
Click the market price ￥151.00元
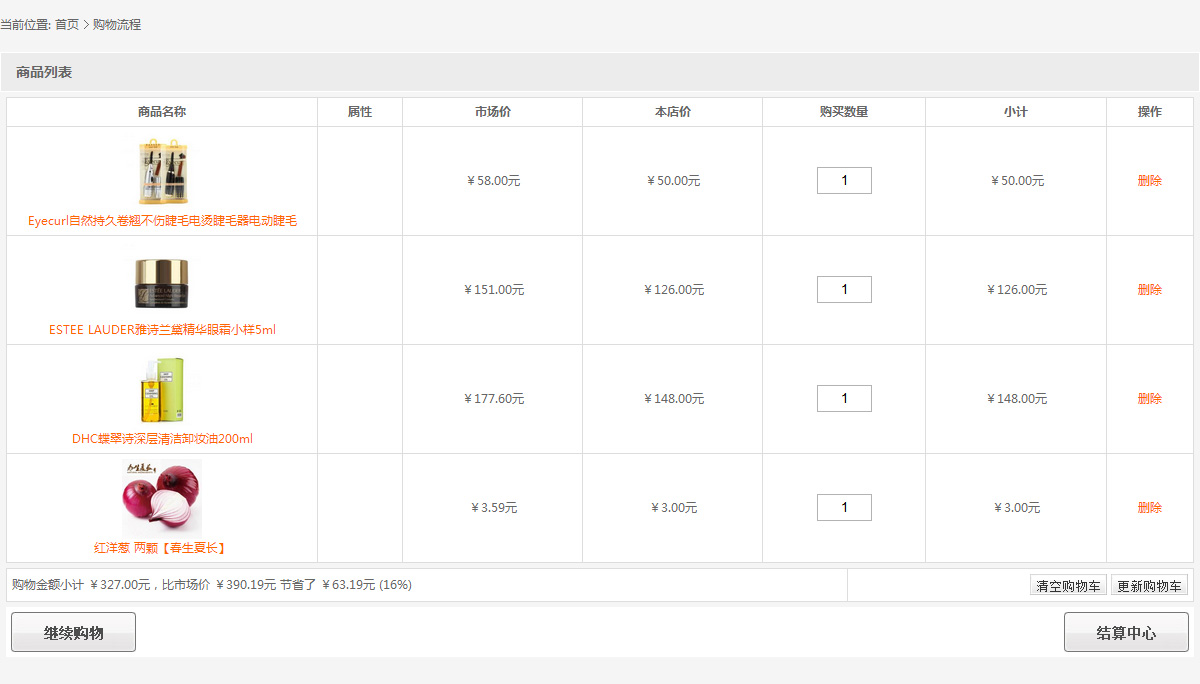click(493, 290)
